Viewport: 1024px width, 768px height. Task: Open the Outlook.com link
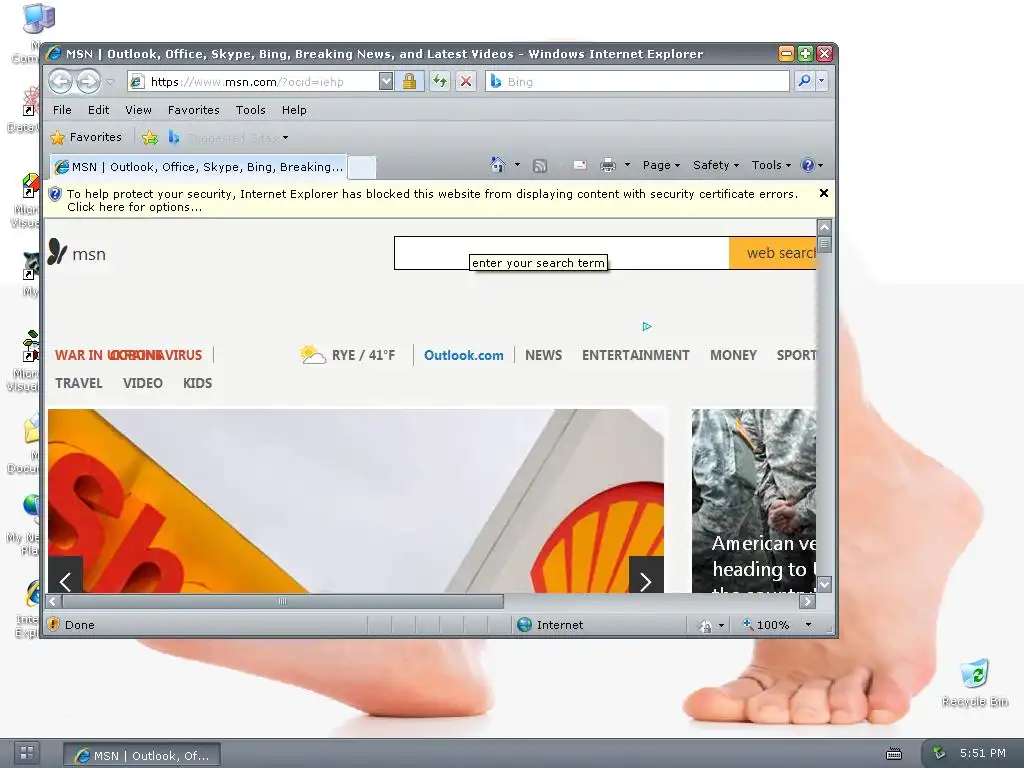pyautogui.click(x=464, y=355)
